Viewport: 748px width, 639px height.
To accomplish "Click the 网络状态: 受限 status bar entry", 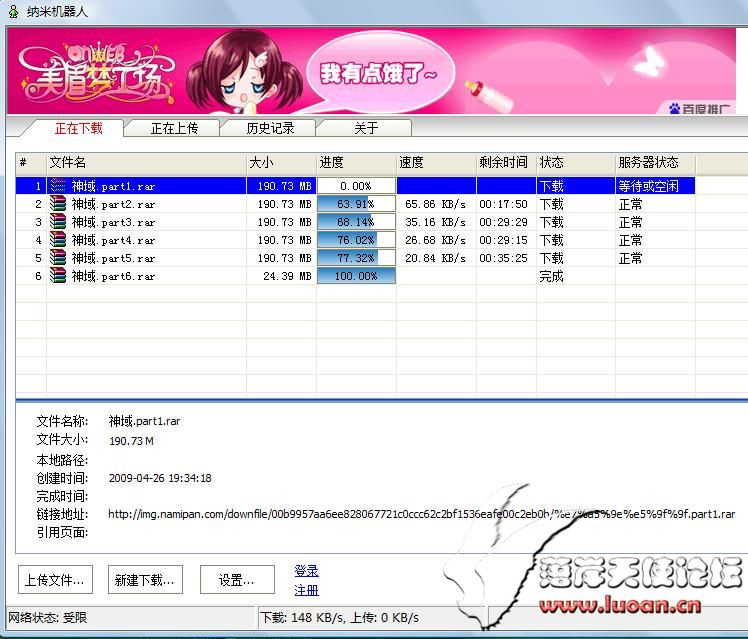I will (x=48, y=618).
